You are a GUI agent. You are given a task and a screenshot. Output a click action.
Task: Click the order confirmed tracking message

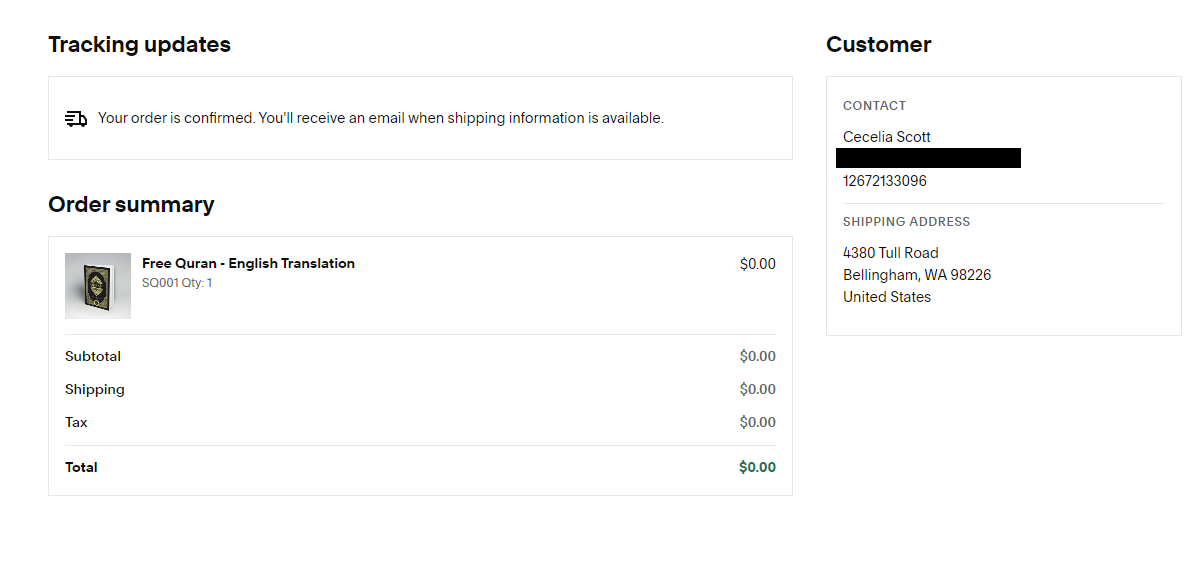[x=380, y=118]
